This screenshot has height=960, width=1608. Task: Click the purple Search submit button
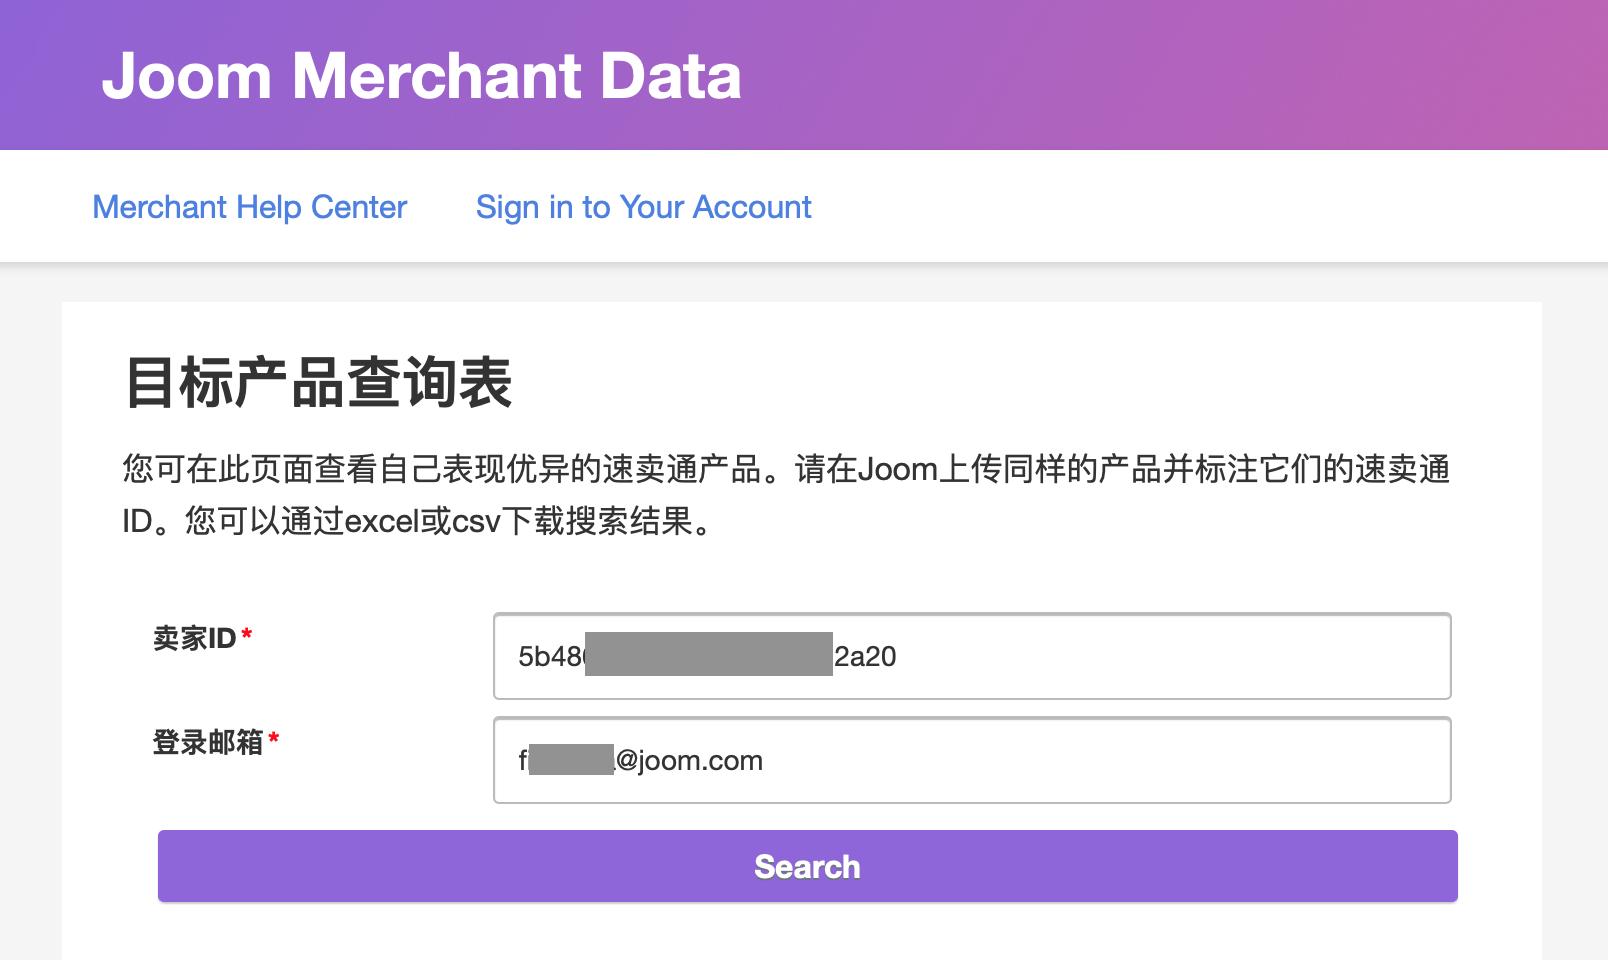[x=806, y=866]
